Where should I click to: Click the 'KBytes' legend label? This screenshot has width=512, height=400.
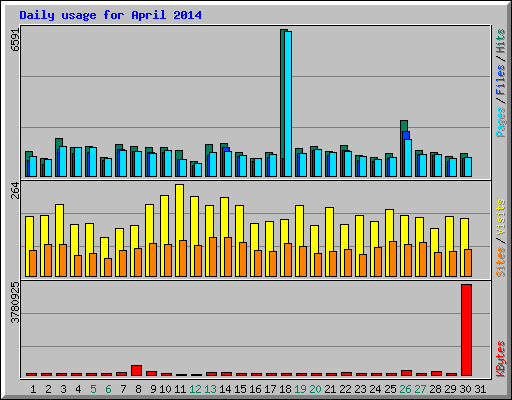click(x=501, y=359)
